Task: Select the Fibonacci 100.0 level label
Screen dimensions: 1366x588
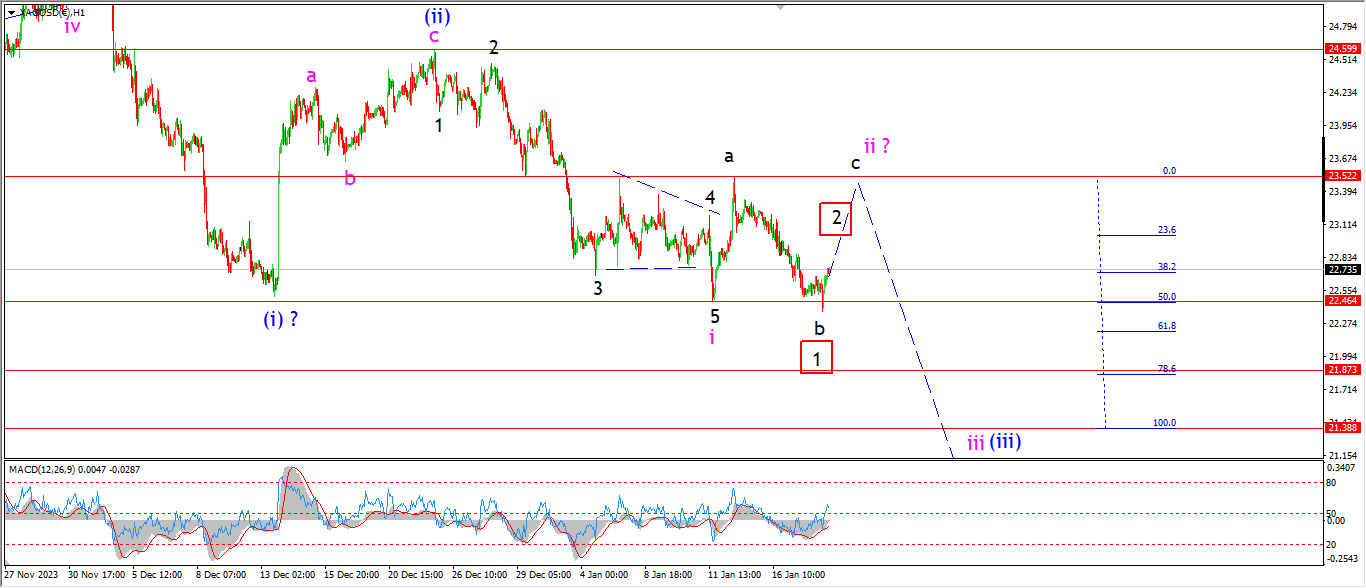Action: (x=1164, y=423)
